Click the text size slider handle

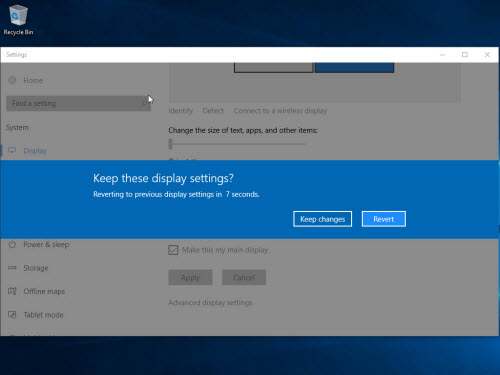(171, 144)
